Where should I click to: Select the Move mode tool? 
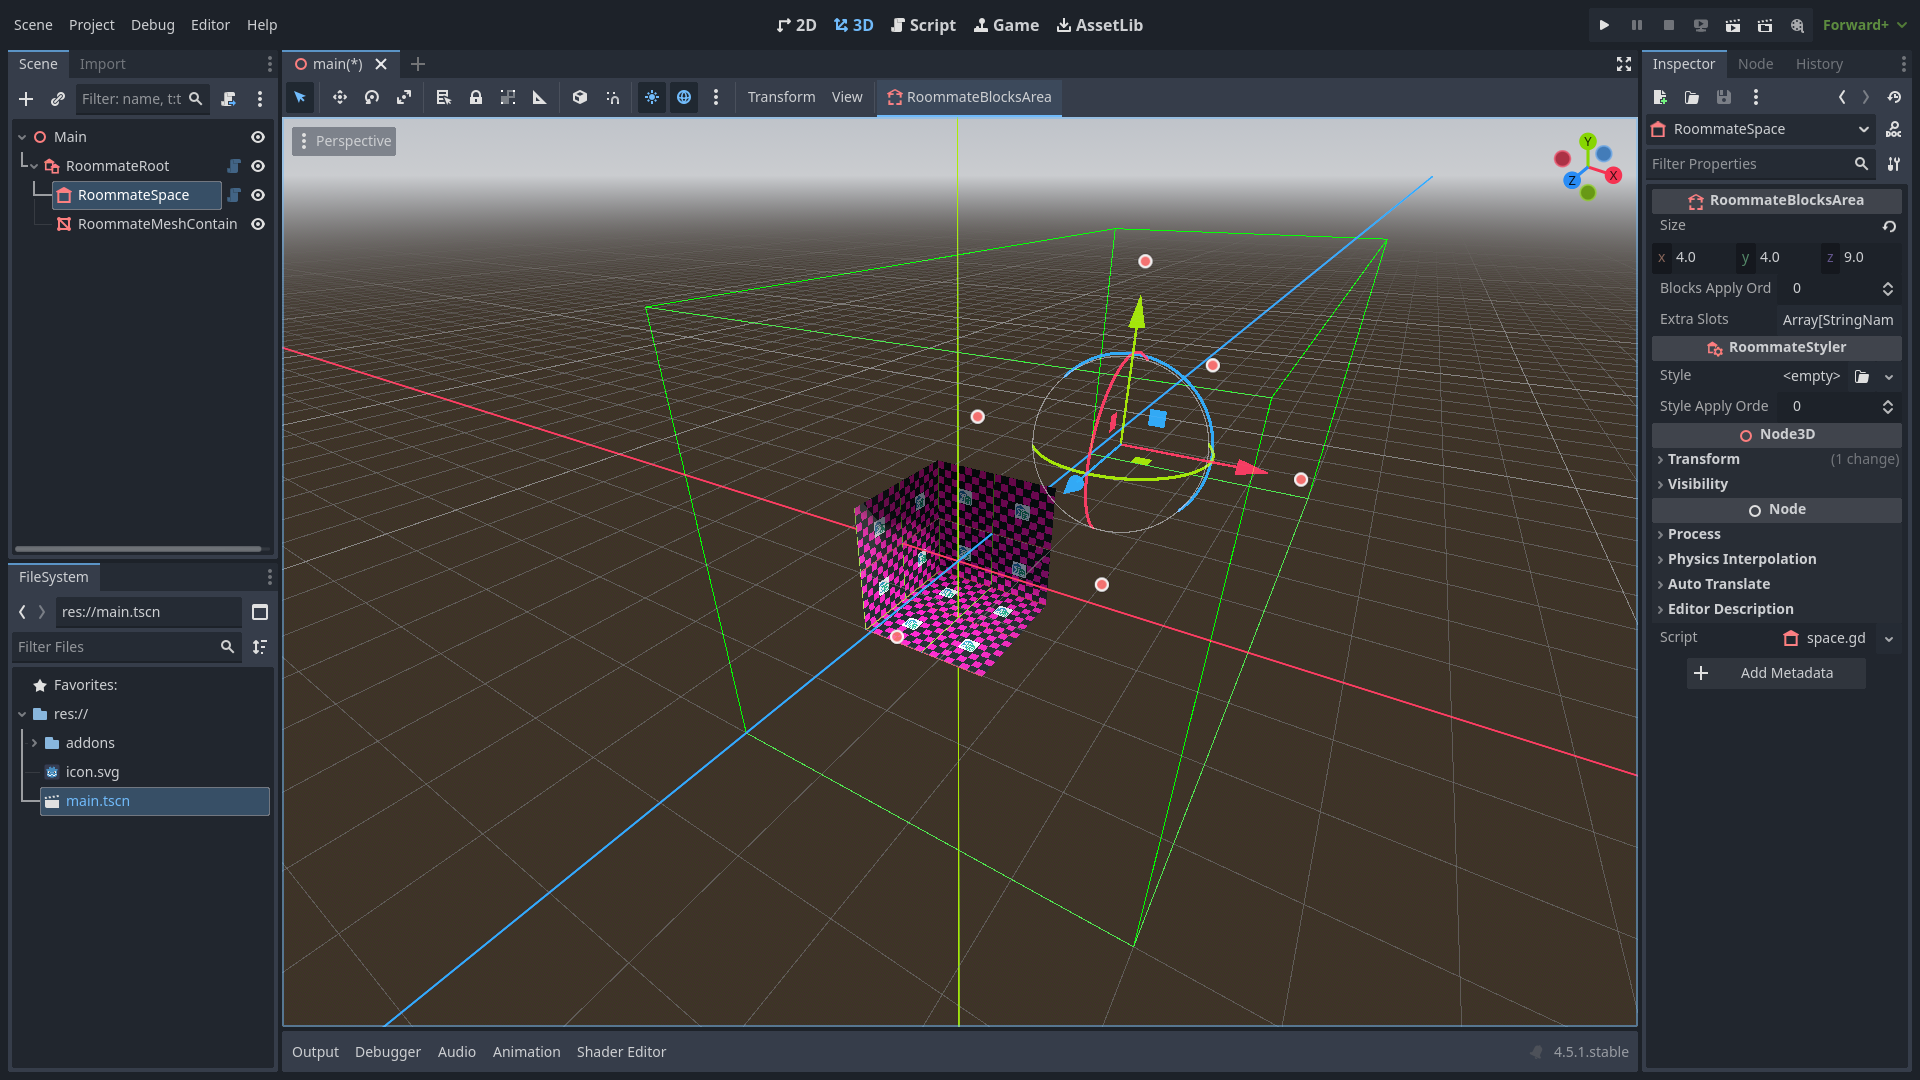click(340, 97)
